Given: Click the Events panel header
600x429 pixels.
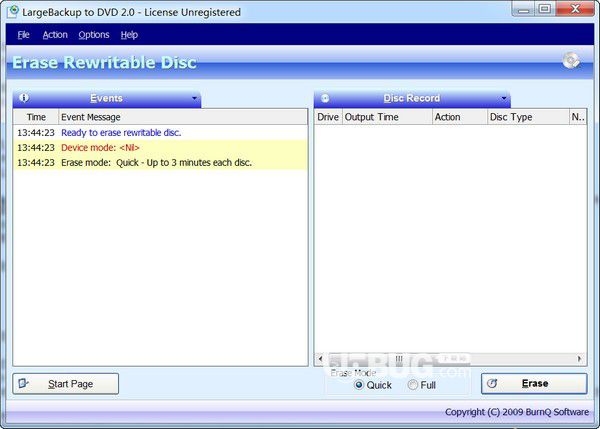Looking at the screenshot, I should tap(107, 98).
